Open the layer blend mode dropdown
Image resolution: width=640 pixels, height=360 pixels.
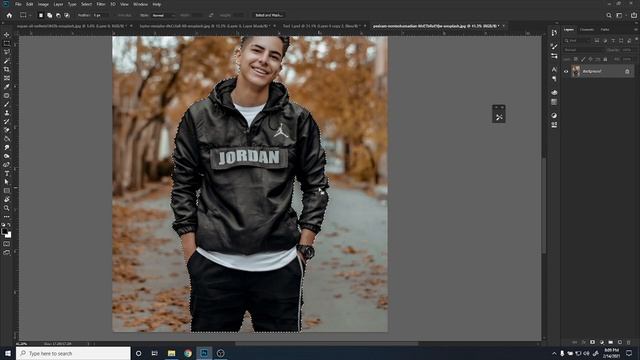(x=583, y=50)
